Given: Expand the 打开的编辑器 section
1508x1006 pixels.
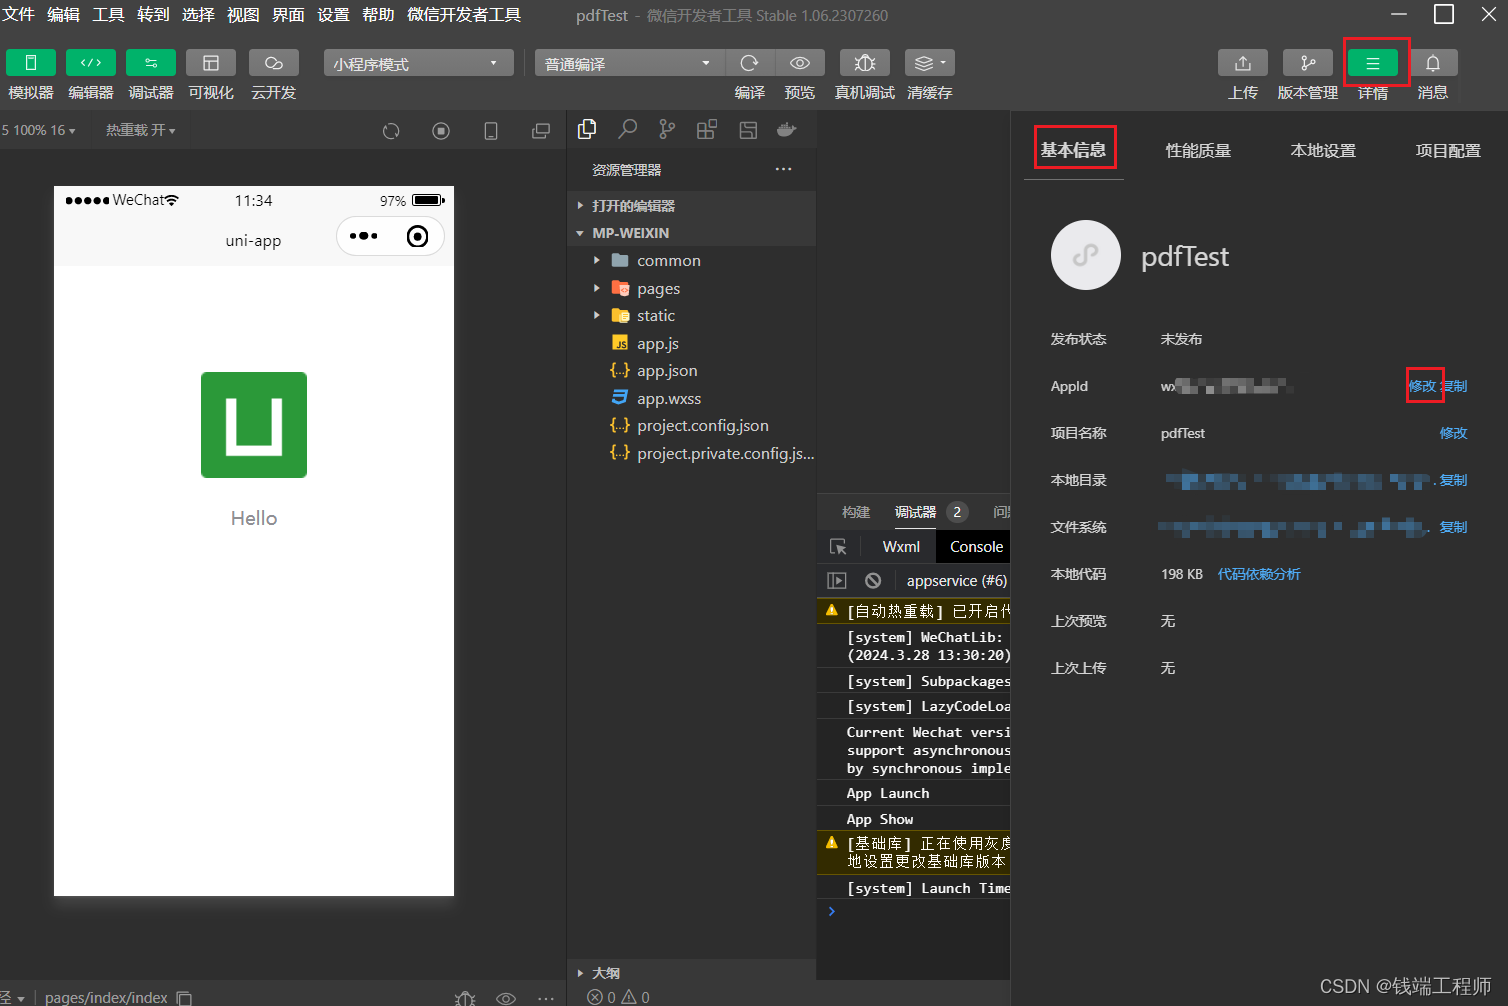Looking at the screenshot, I should 691,205.
